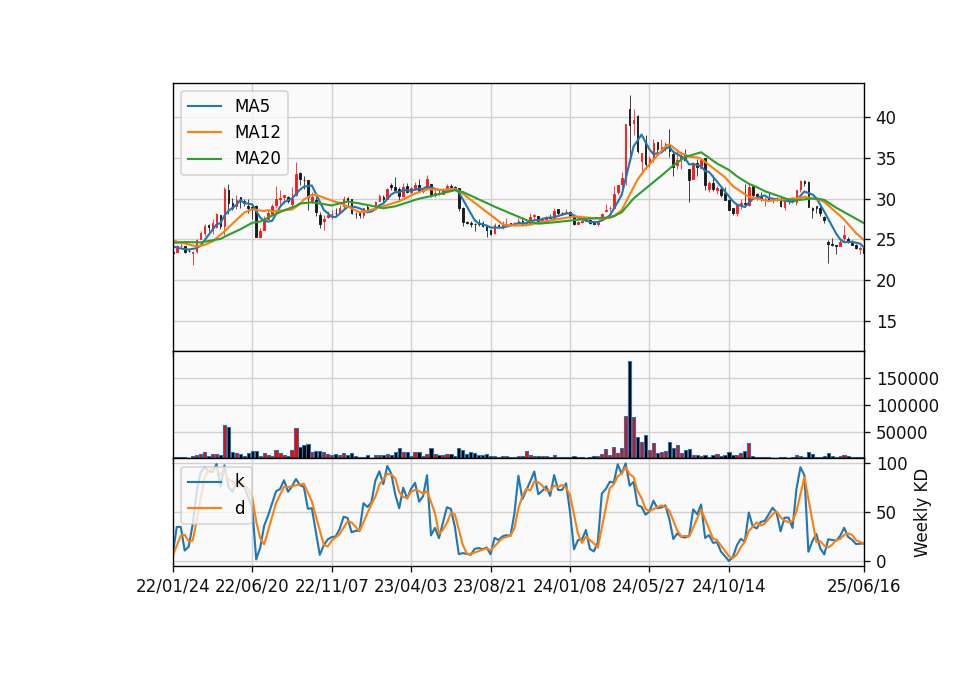Click the Weekly KD axis label
Viewport: 960px width, 690px height.
[x=921, y=513]
